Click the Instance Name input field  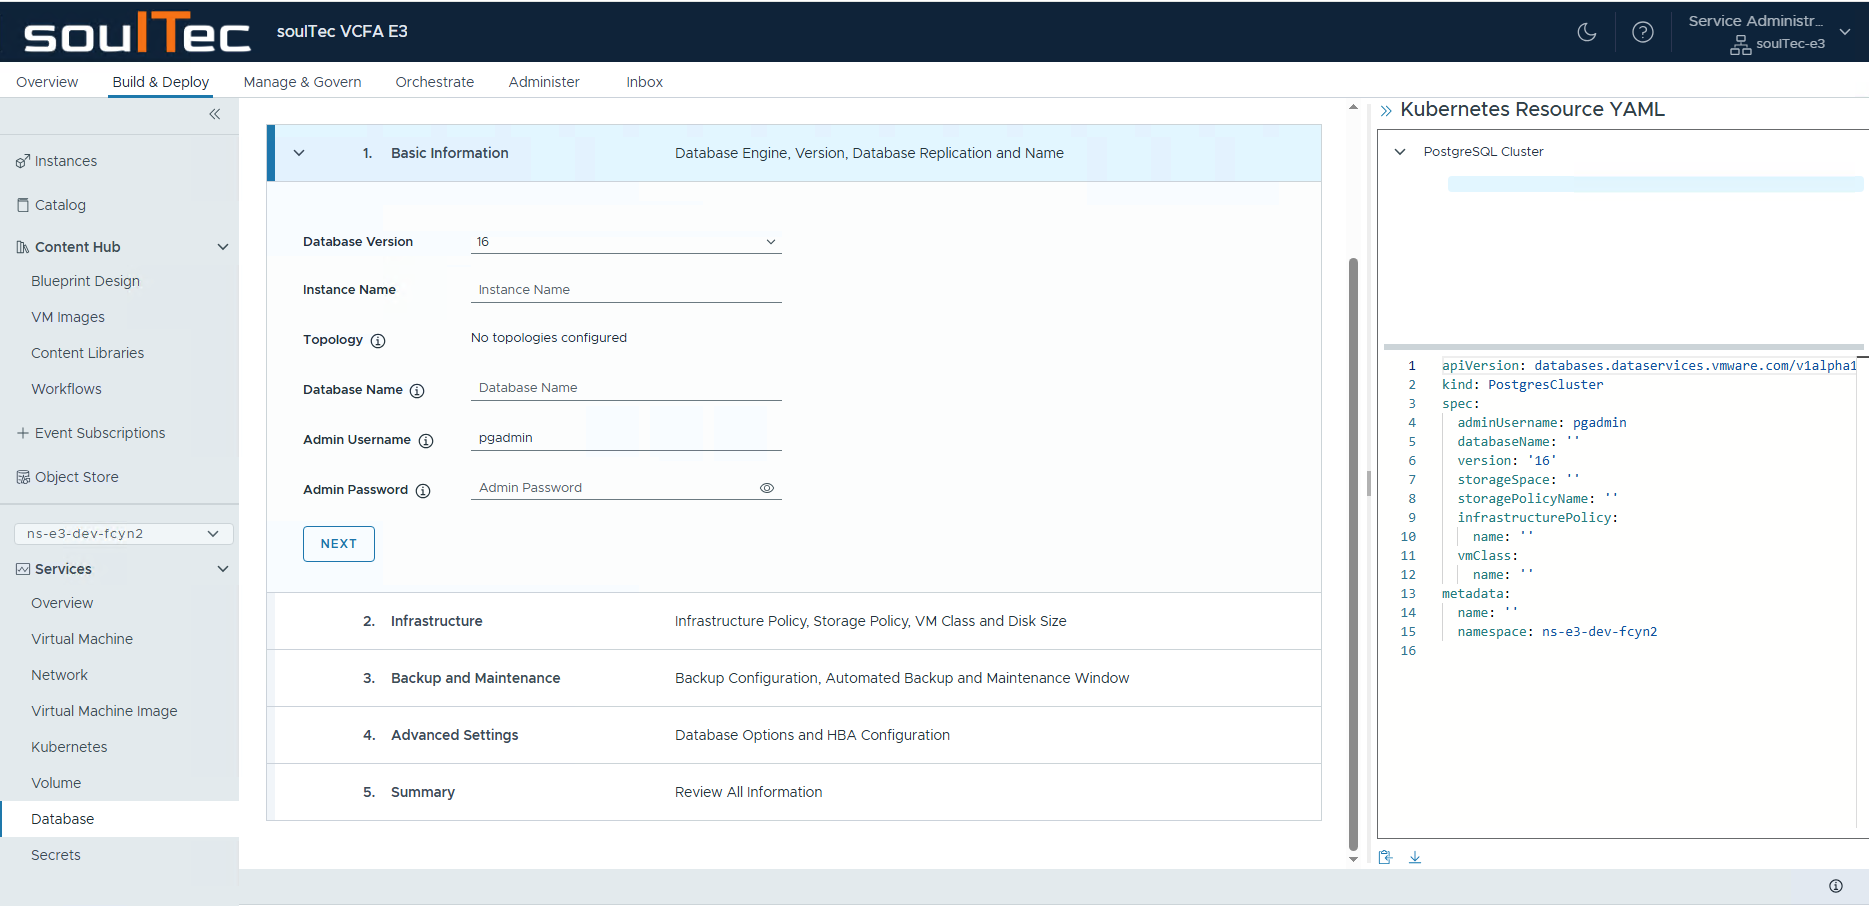[x=625, y=290]
